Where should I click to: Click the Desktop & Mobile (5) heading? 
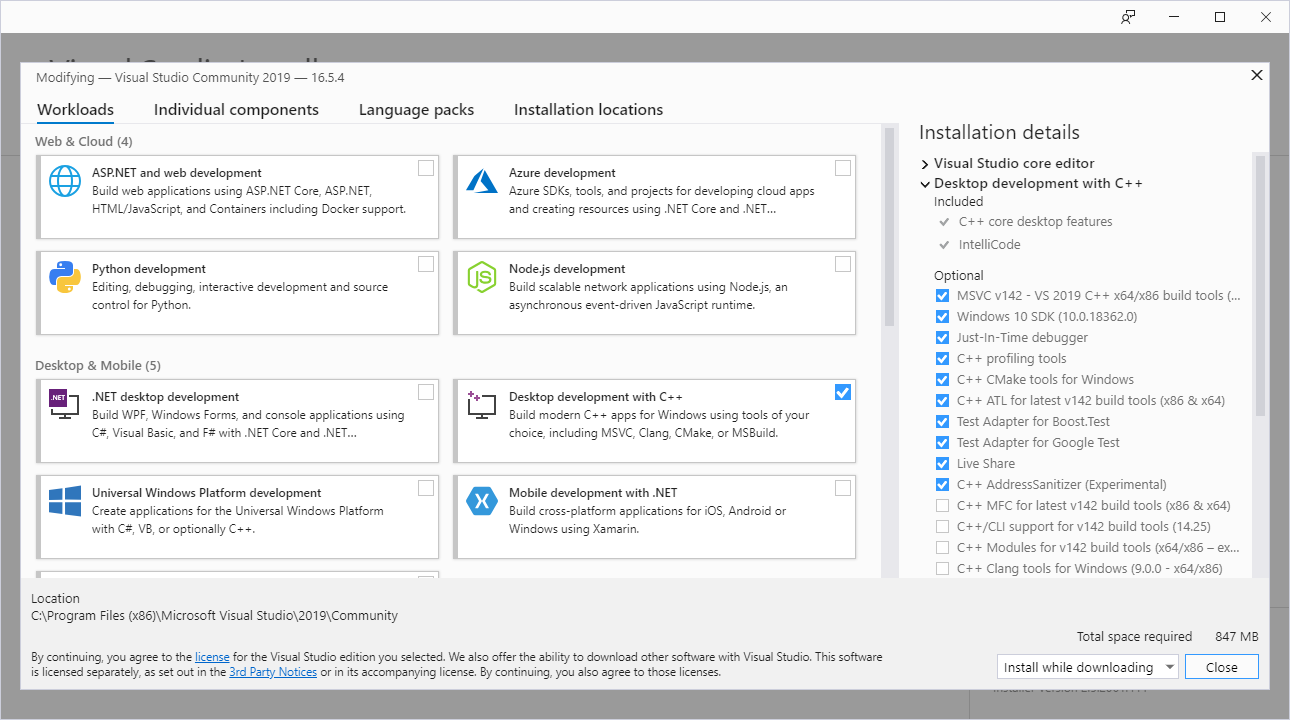click(98, 365)
